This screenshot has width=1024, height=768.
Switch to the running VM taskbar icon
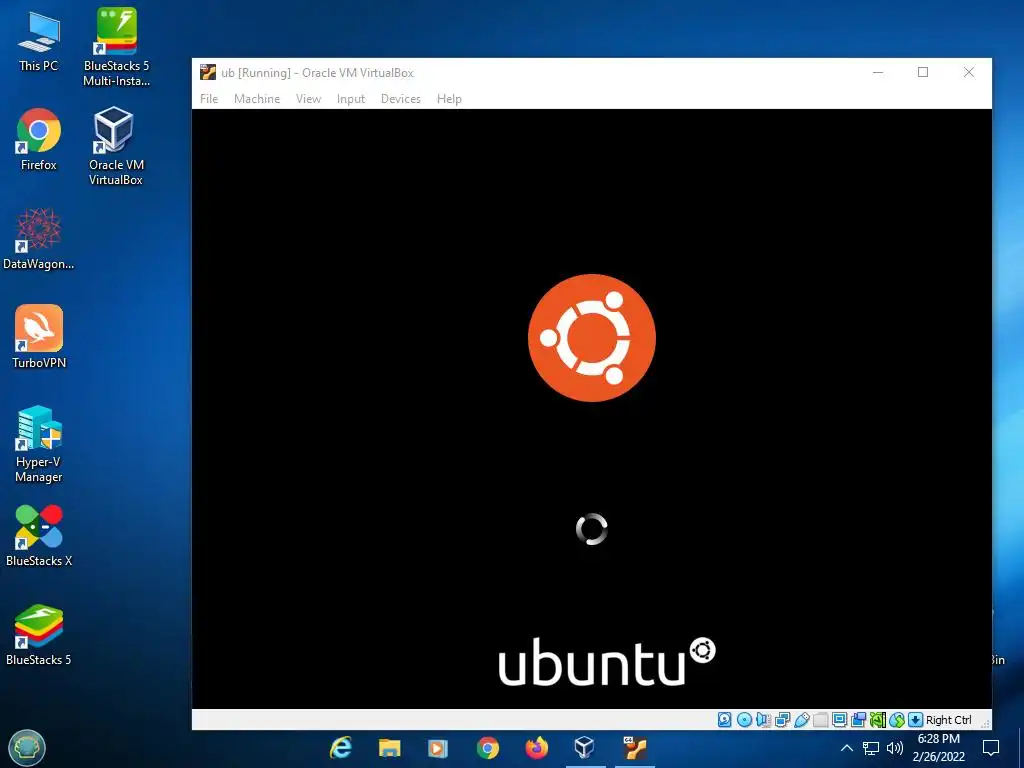pyautogui.click(x=634, y=748)
